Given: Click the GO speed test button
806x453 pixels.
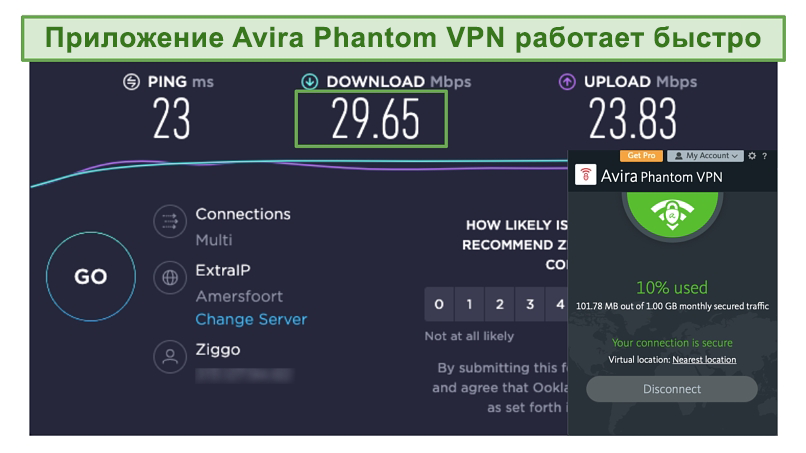Looking at the screenshot, I should pos(91,277).
